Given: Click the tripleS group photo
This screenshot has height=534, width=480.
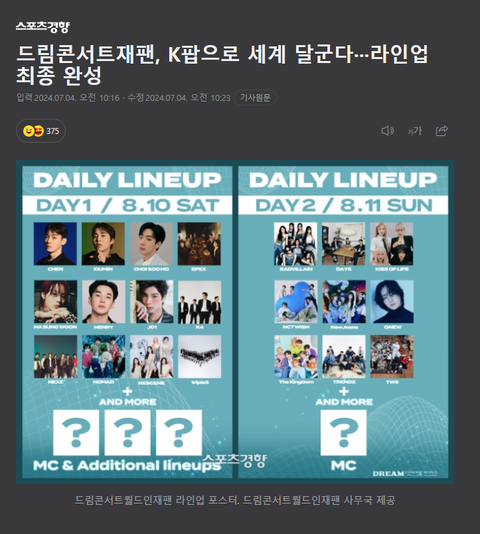Looking at the screenshot, I should click(200, 357).
